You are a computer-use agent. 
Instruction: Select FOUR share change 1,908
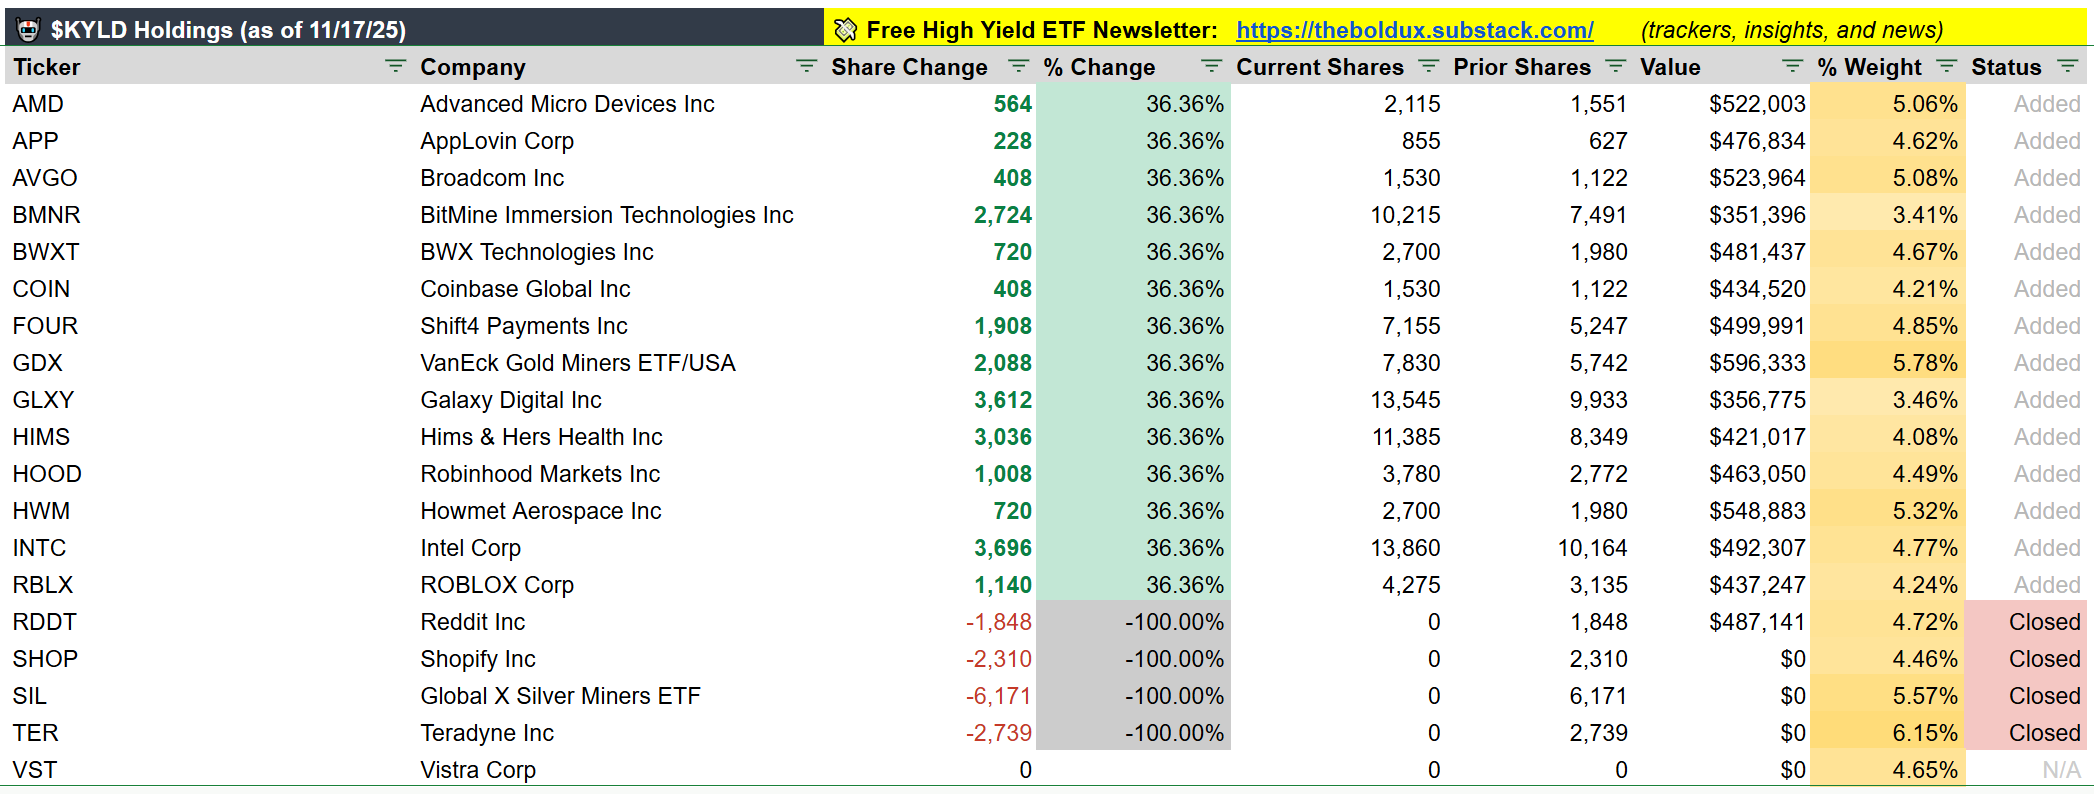pyautogui.click(x=930, y=326)
